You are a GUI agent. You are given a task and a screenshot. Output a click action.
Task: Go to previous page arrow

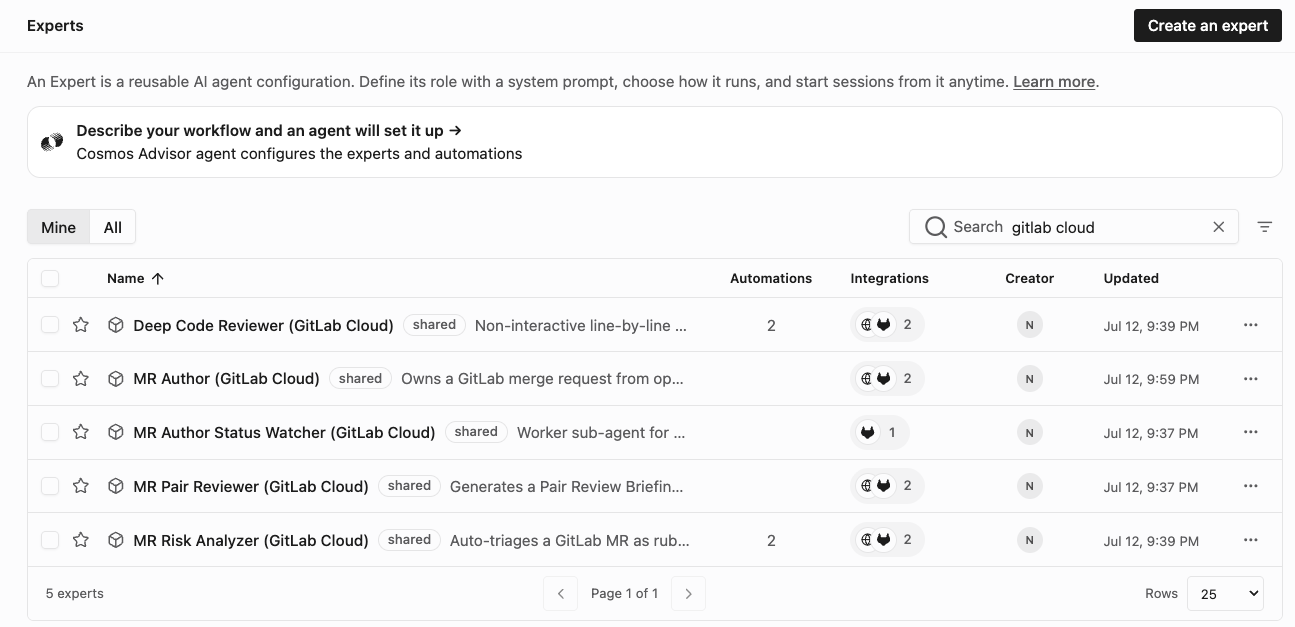[561, 593]
